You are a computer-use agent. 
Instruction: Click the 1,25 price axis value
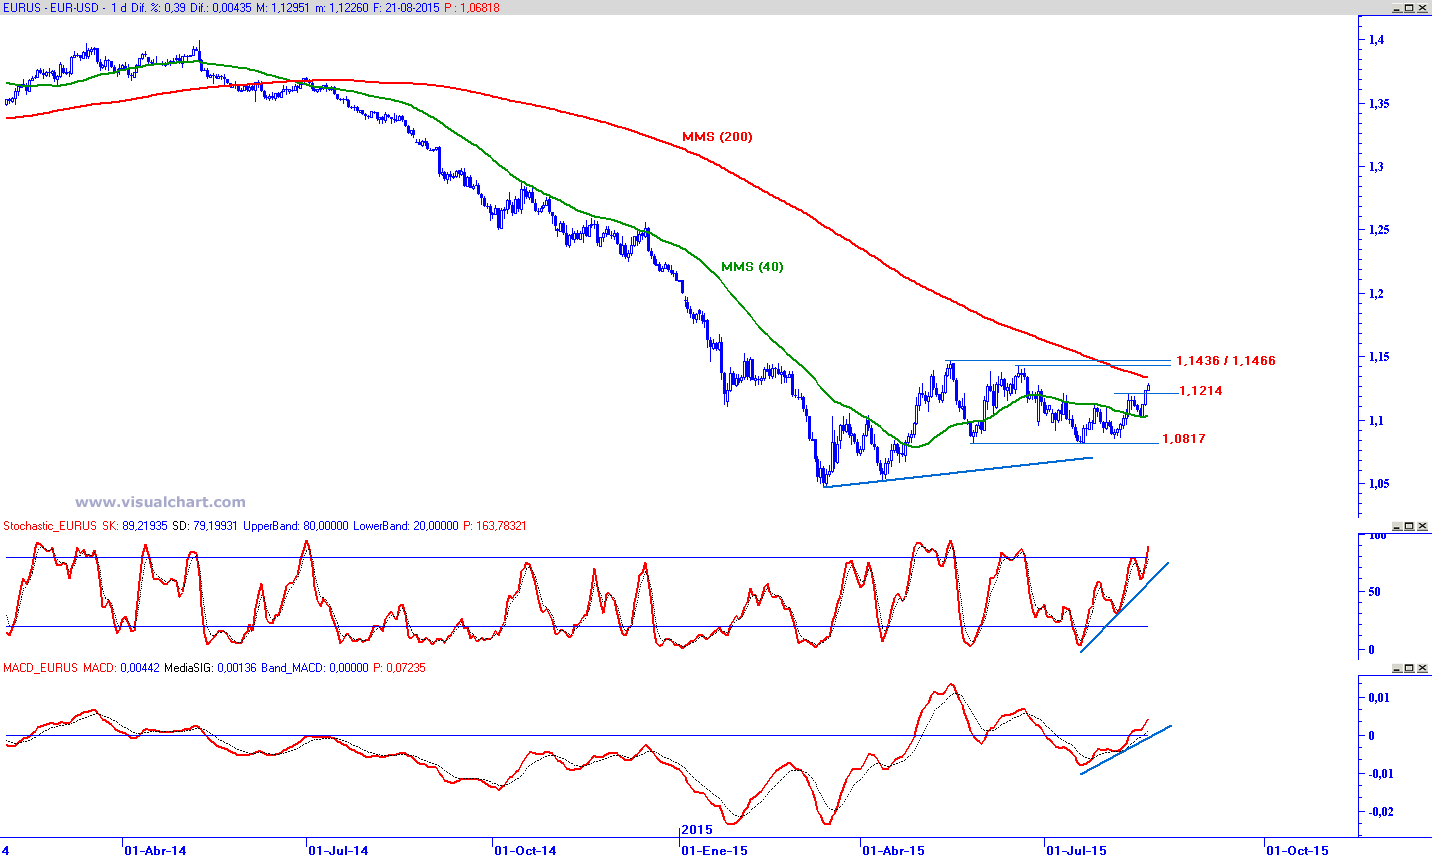pos(1380,230)
